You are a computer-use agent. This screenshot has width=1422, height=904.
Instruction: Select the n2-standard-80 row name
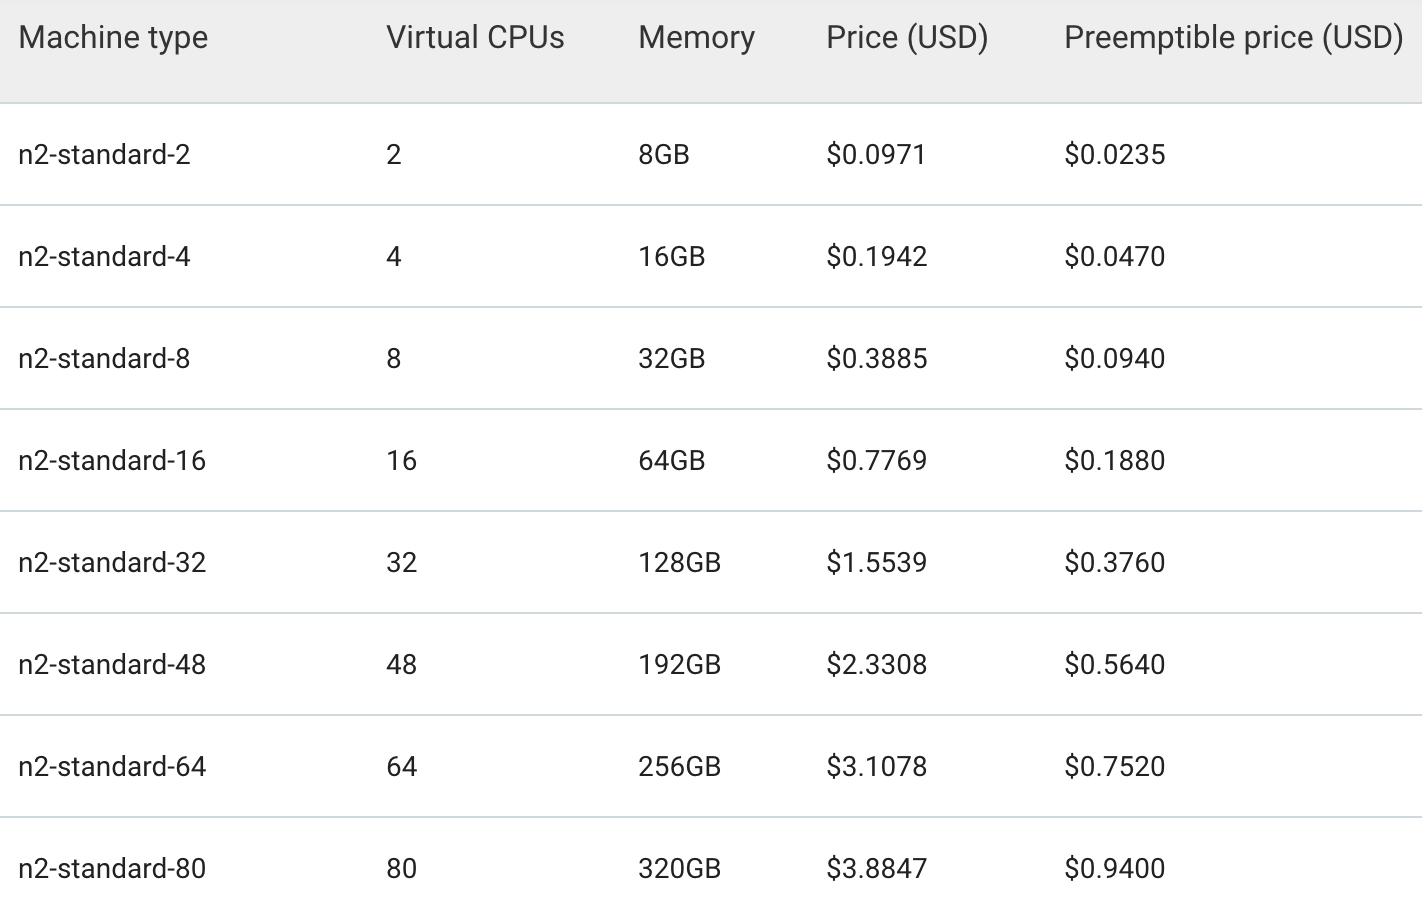click(112, 869)
